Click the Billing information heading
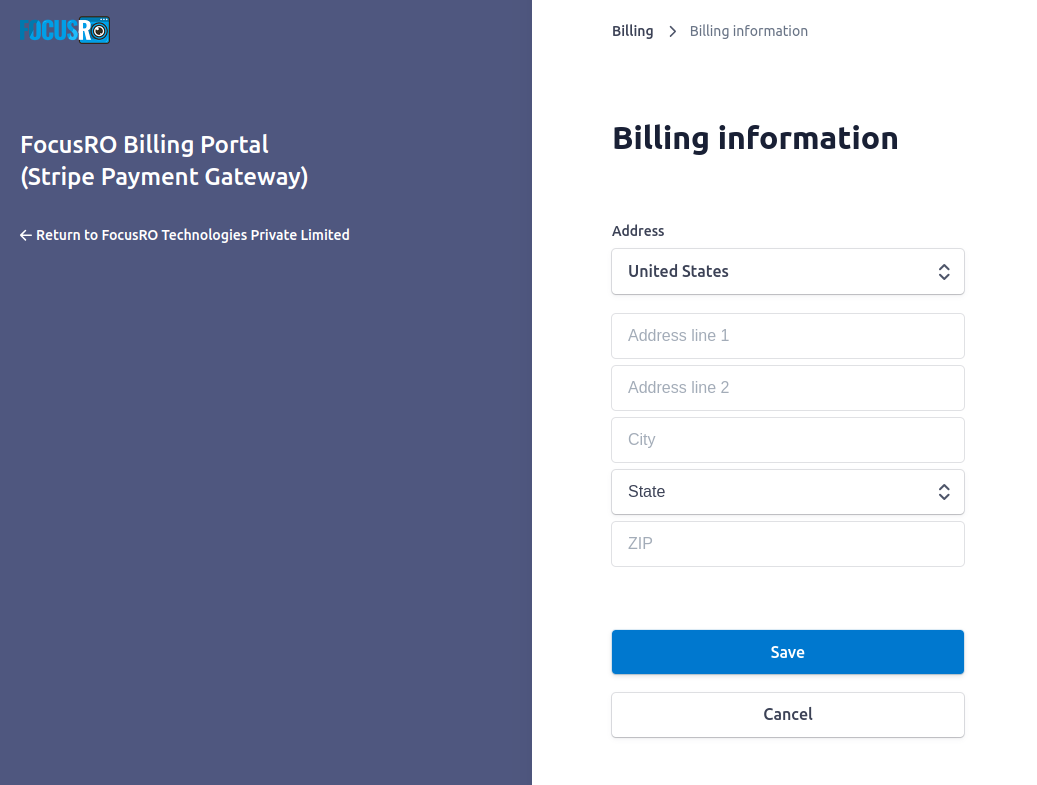Viewport: 1037px width, 785px height. click(755, 138)
